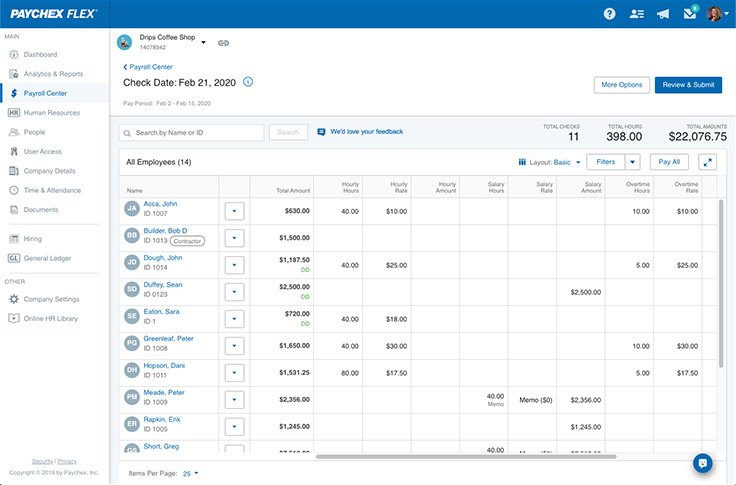
Task: Click the SD avatar for Sean Duffey
Action: [x=132, y=289]
